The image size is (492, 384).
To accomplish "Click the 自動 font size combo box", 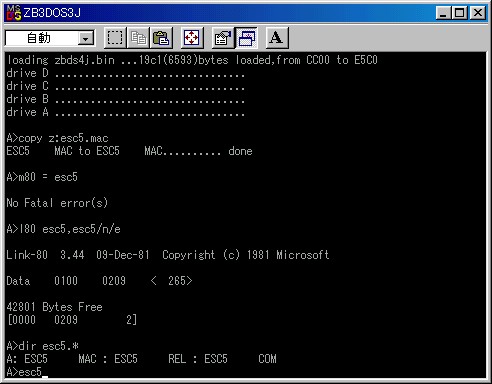I will coord(49,38).
